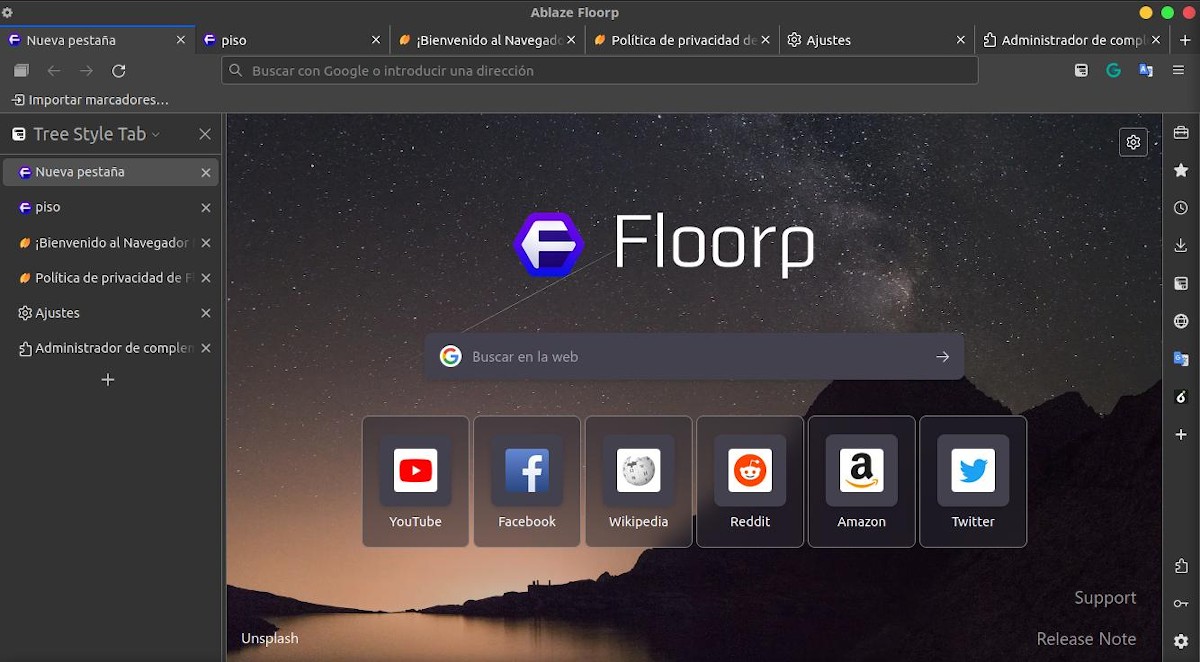Image resolution: width=1200 pixels, height=662 pixels.
Task: Select 'Nueva pestaña' in the tree tab list
Action: pos(110,172)
